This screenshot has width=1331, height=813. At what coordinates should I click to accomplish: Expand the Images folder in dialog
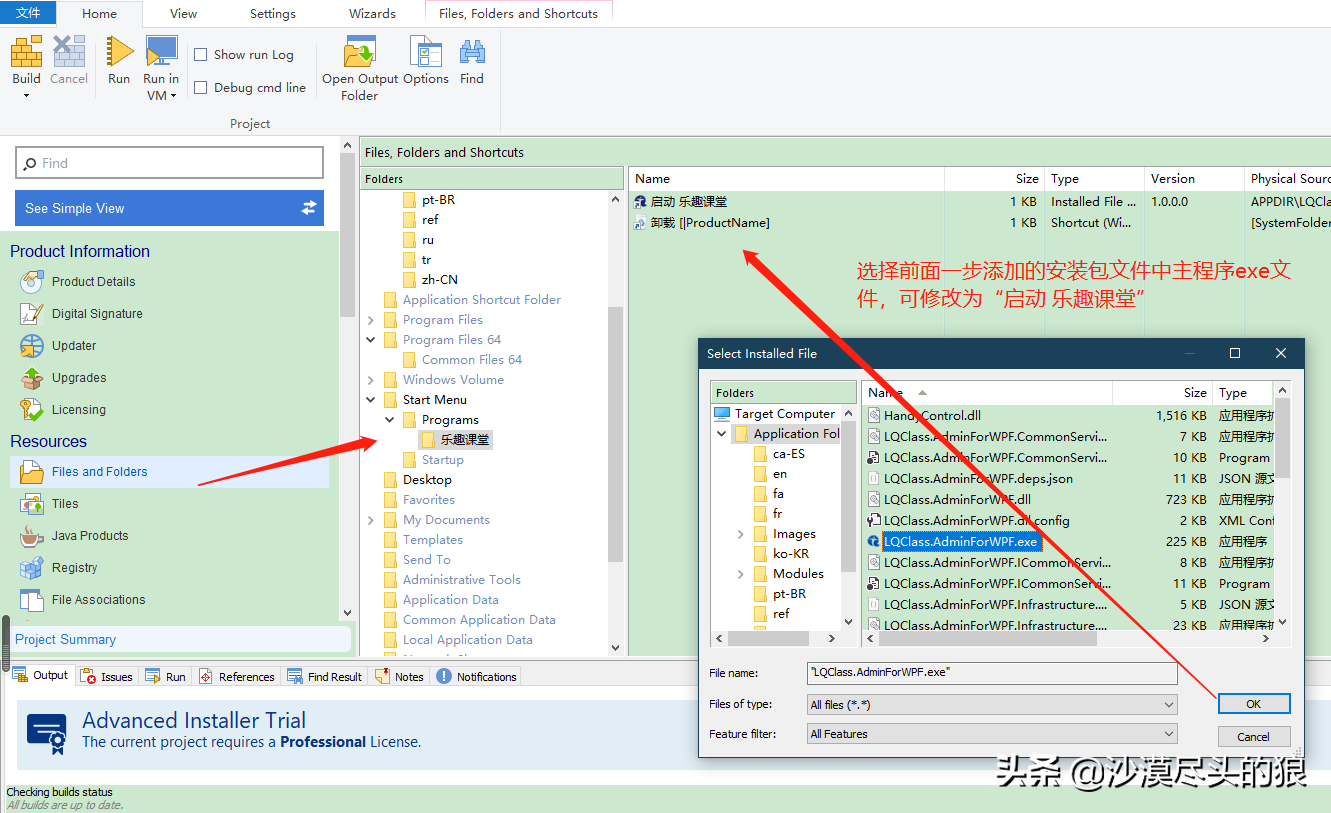[741, 534]
